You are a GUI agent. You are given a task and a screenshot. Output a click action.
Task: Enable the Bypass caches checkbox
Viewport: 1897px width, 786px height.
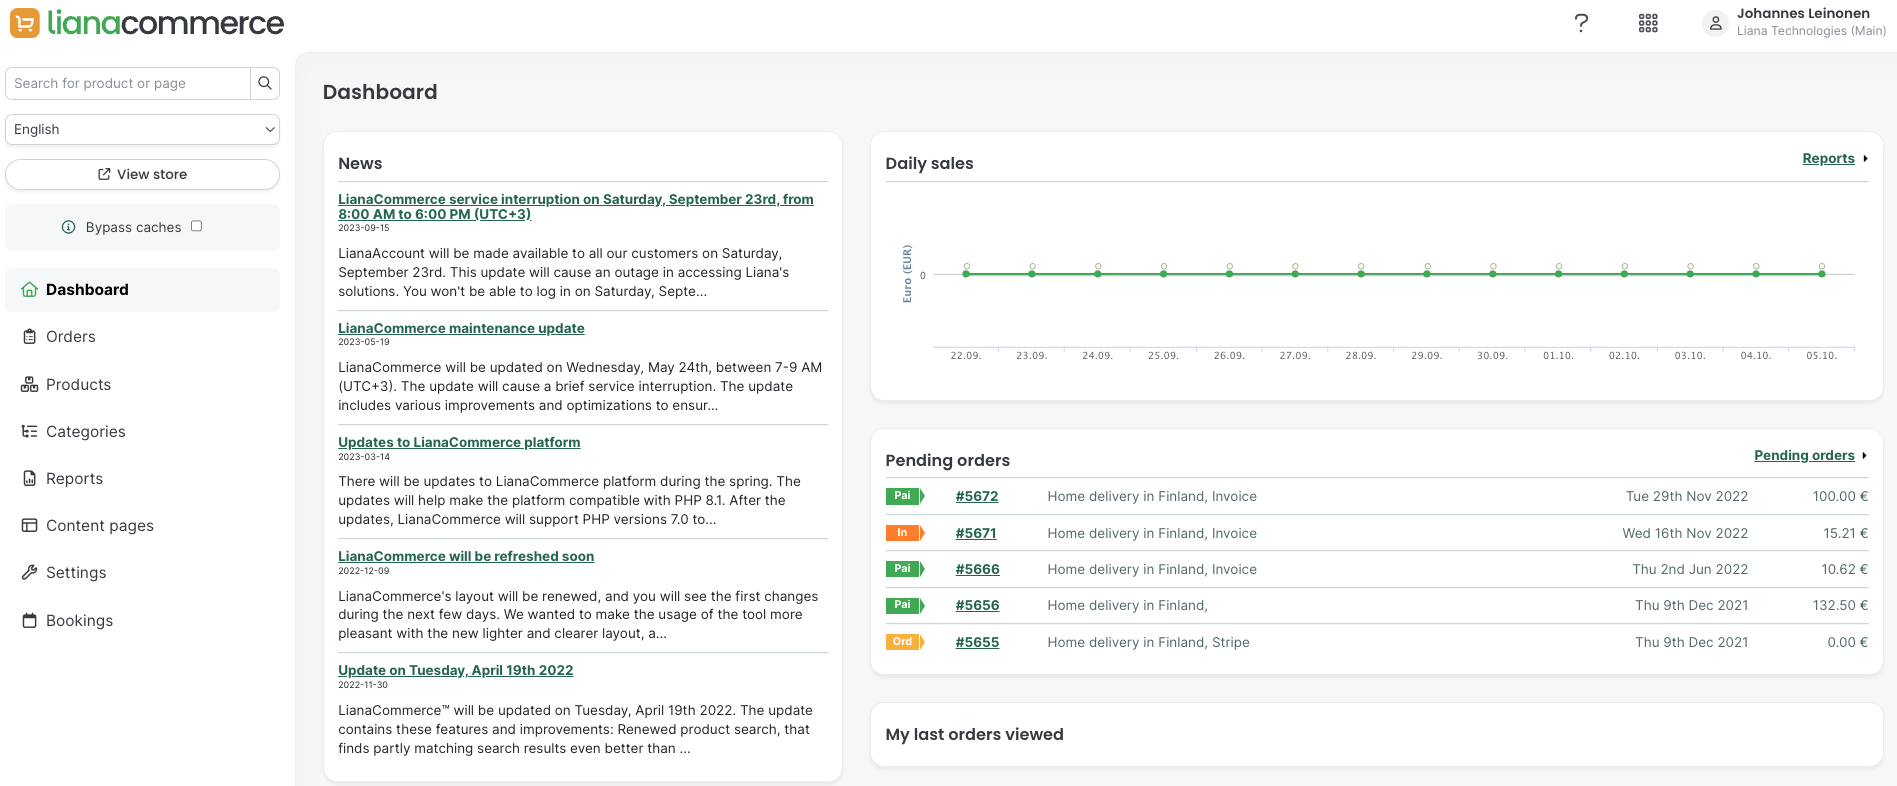(197, 226)
